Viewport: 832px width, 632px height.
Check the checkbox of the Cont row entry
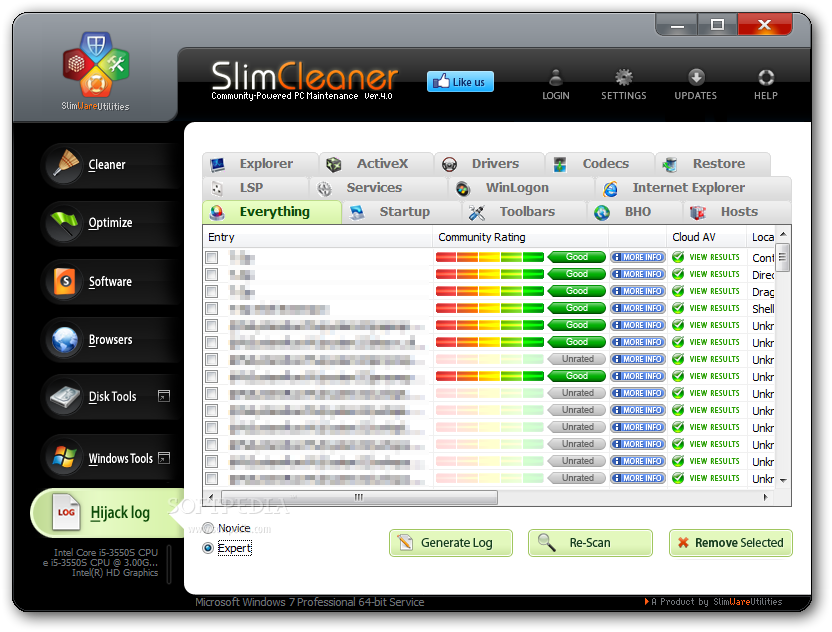coord(212,257)
